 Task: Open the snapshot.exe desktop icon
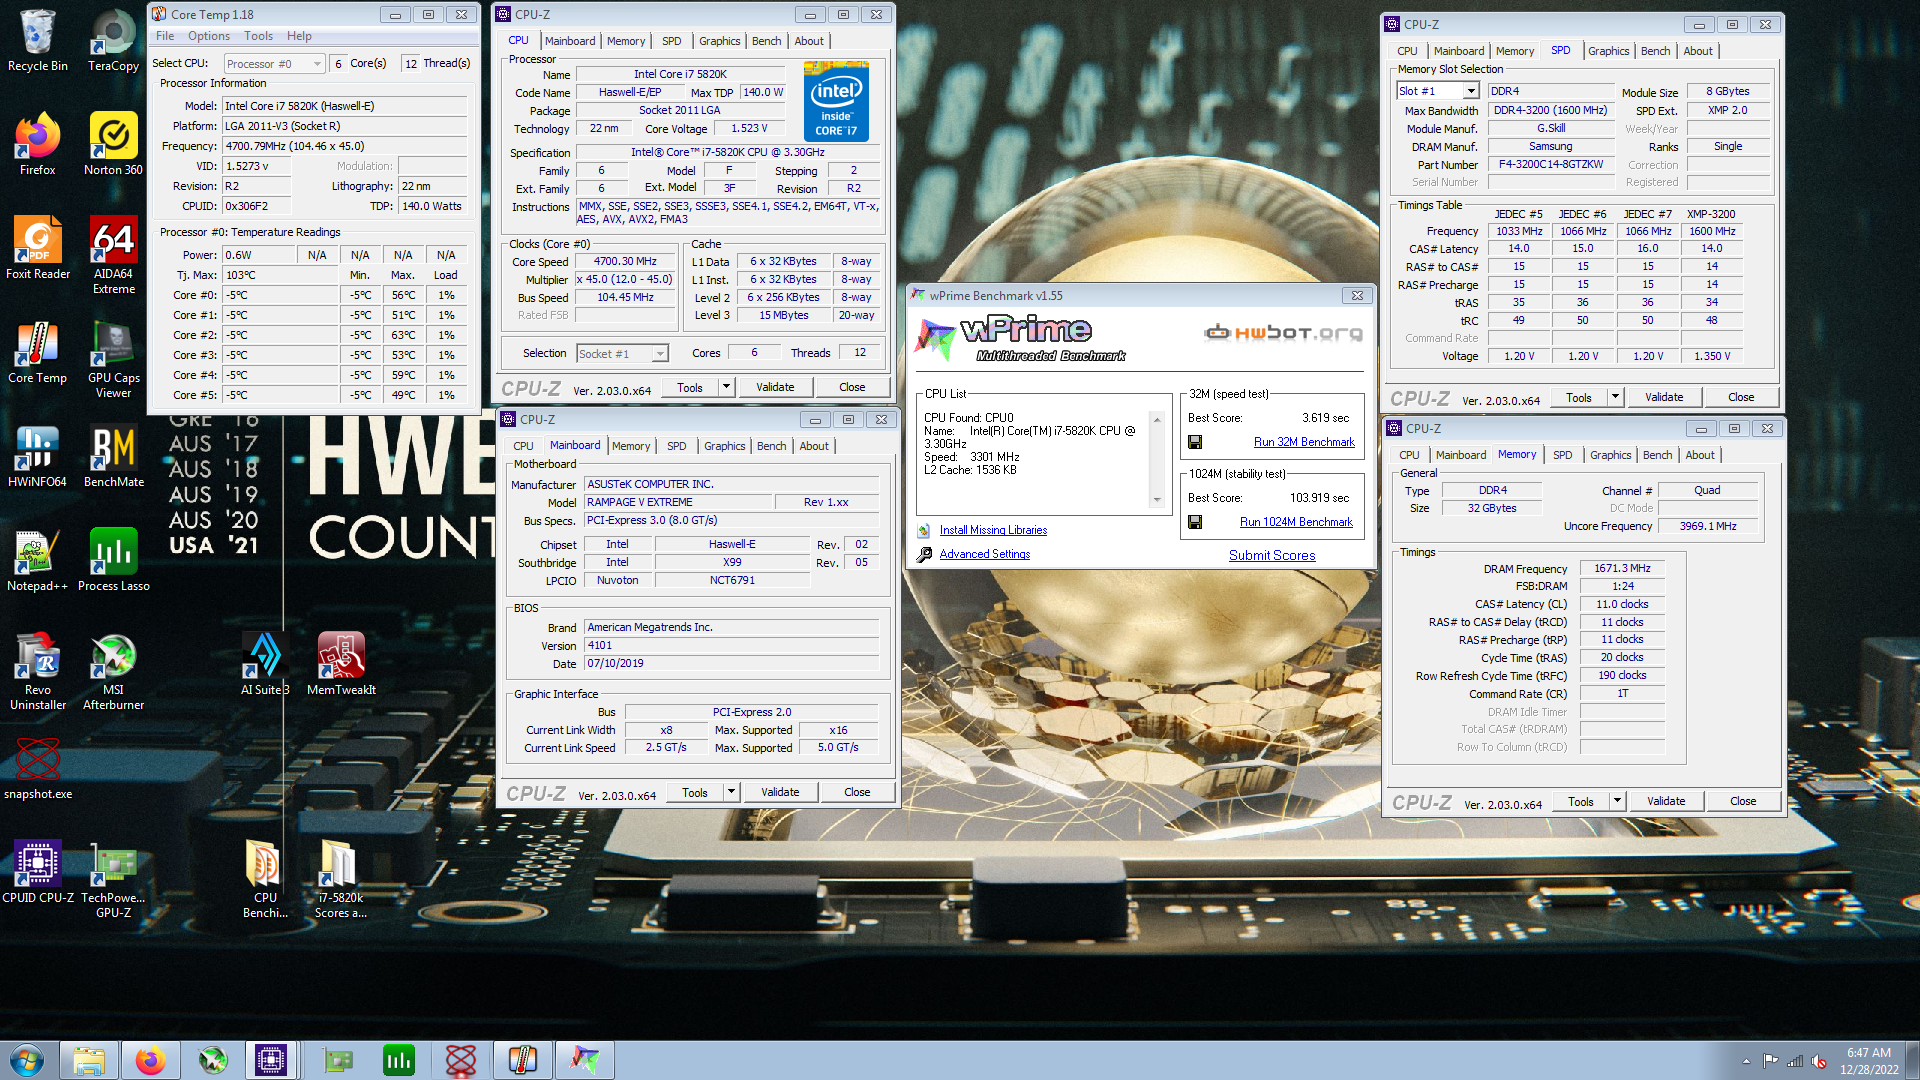pos(38,768)
